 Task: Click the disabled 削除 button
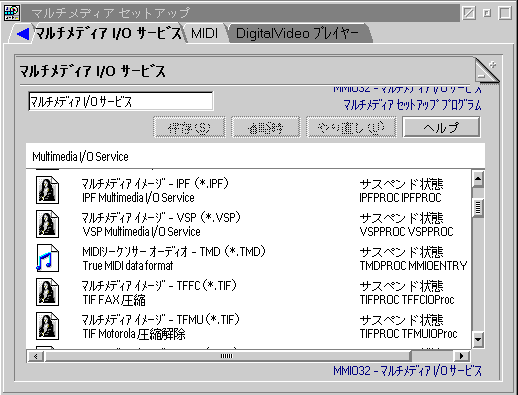click(266, 127)
